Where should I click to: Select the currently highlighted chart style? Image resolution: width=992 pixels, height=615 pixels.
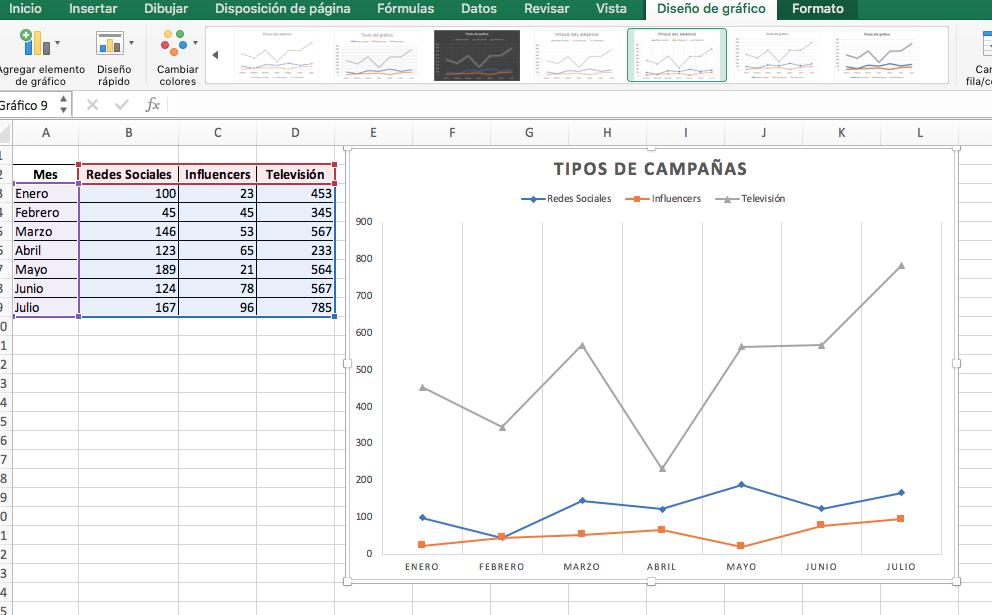[x=676, y=55]
